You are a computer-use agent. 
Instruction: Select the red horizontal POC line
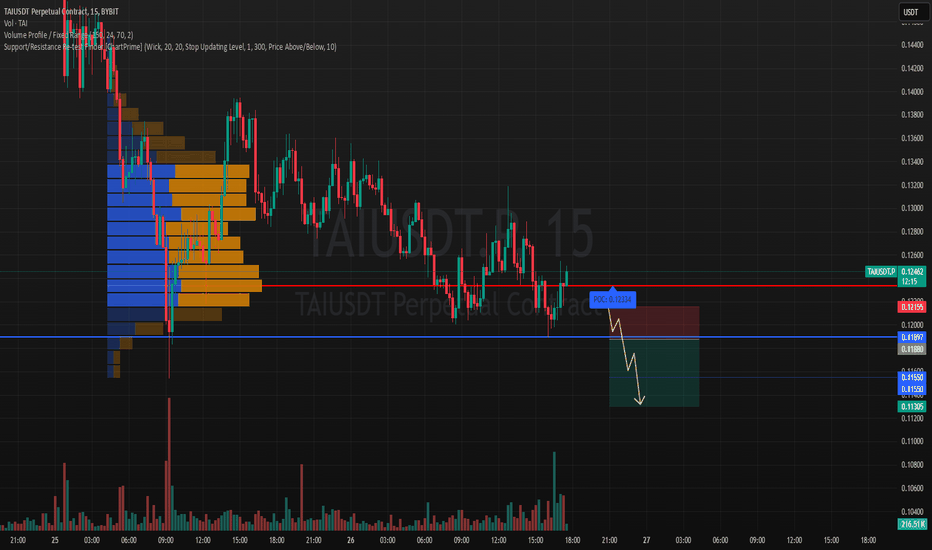click(x=580, y=286)
